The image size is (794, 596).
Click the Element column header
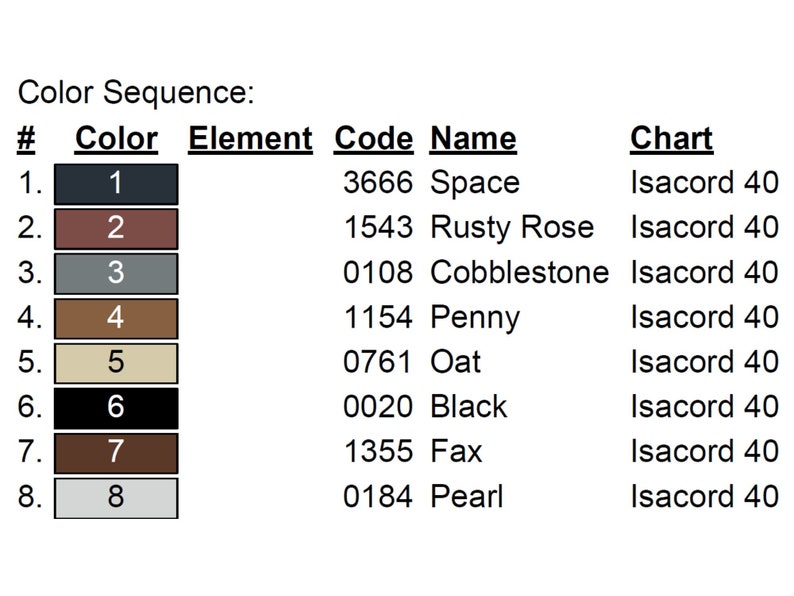pos(251,138)
